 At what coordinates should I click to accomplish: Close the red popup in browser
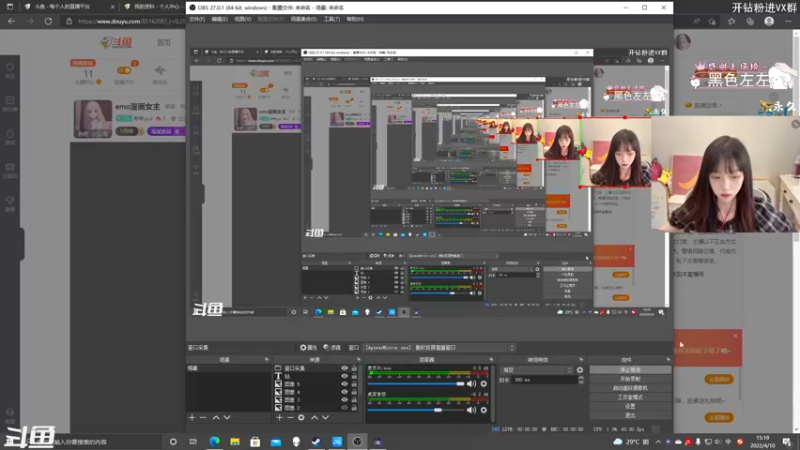click(x=735, y=336)
